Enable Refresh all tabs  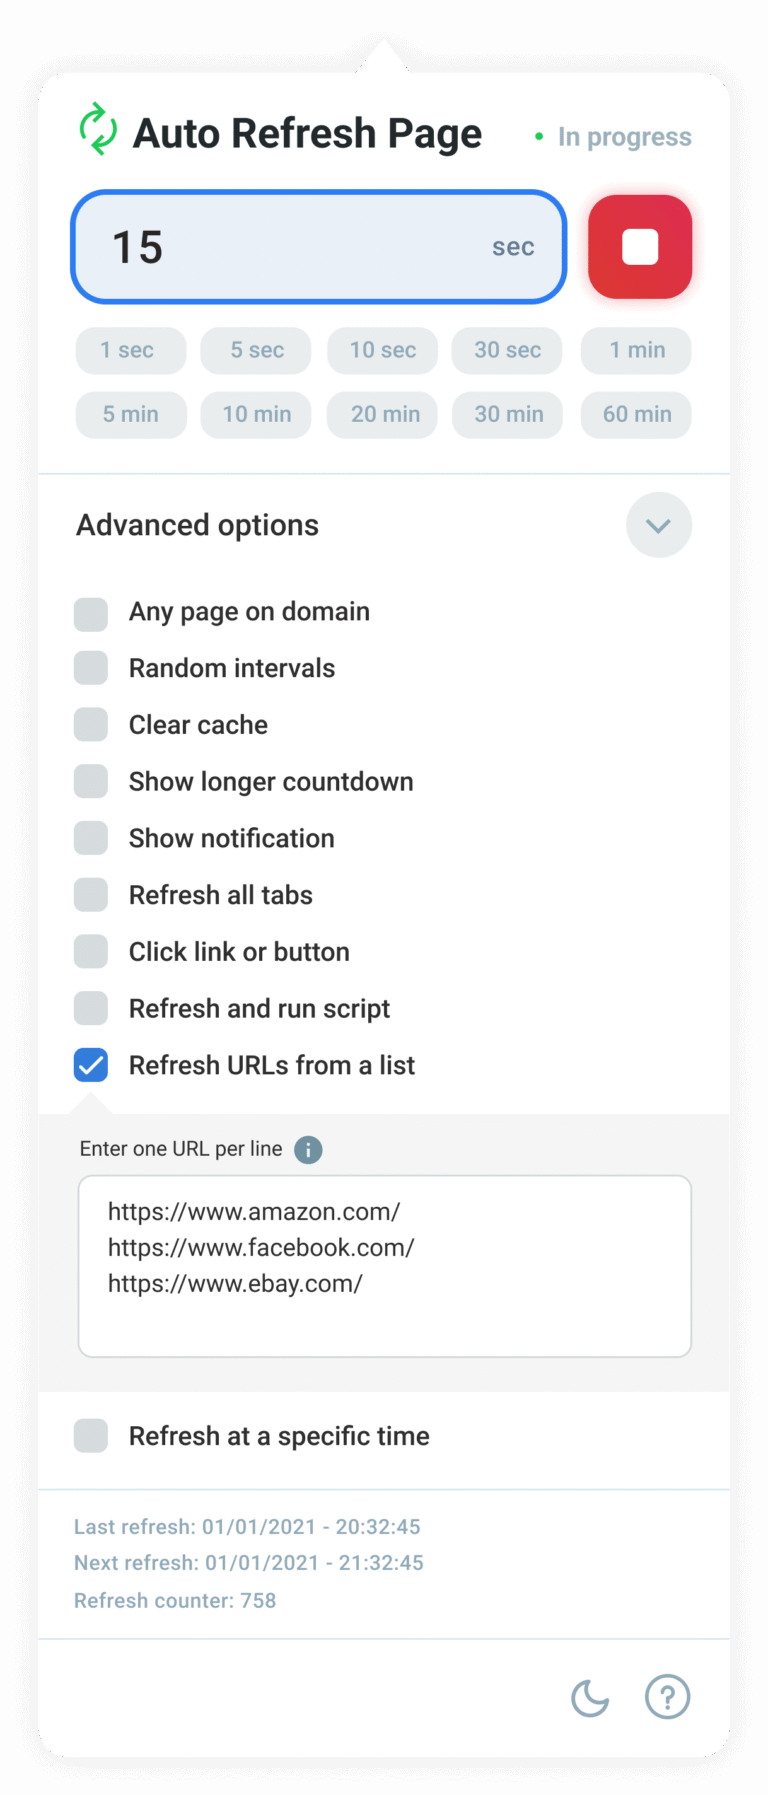point(91,894)
